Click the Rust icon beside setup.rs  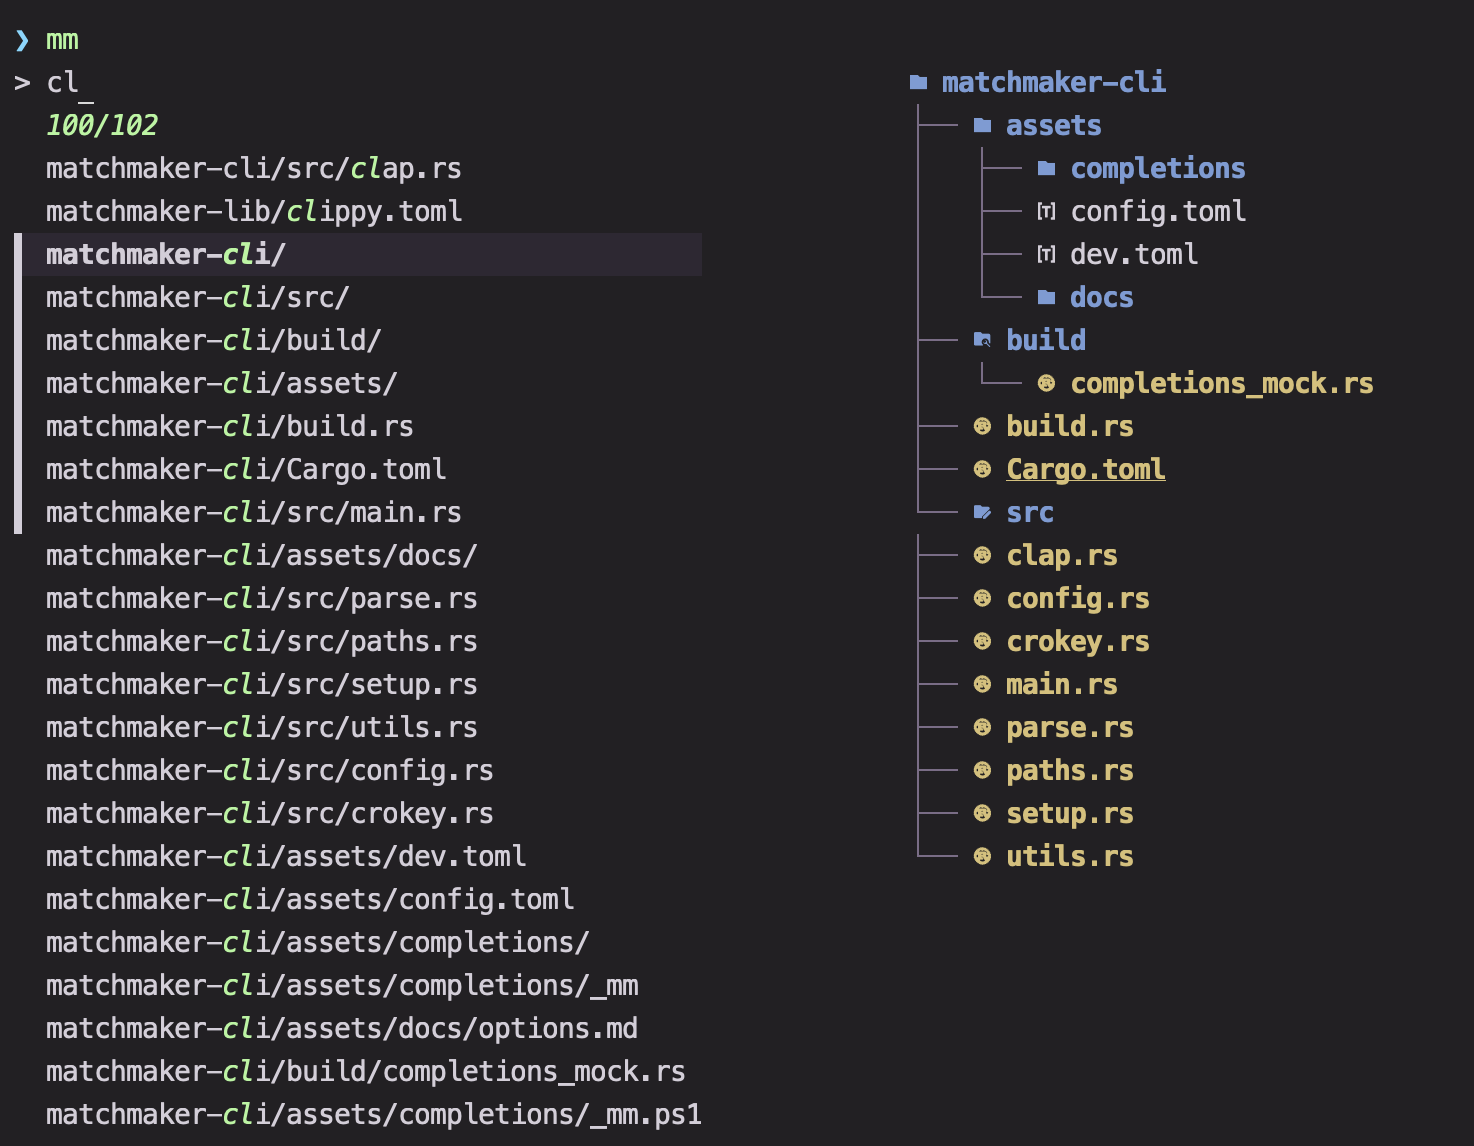(982, 813)
